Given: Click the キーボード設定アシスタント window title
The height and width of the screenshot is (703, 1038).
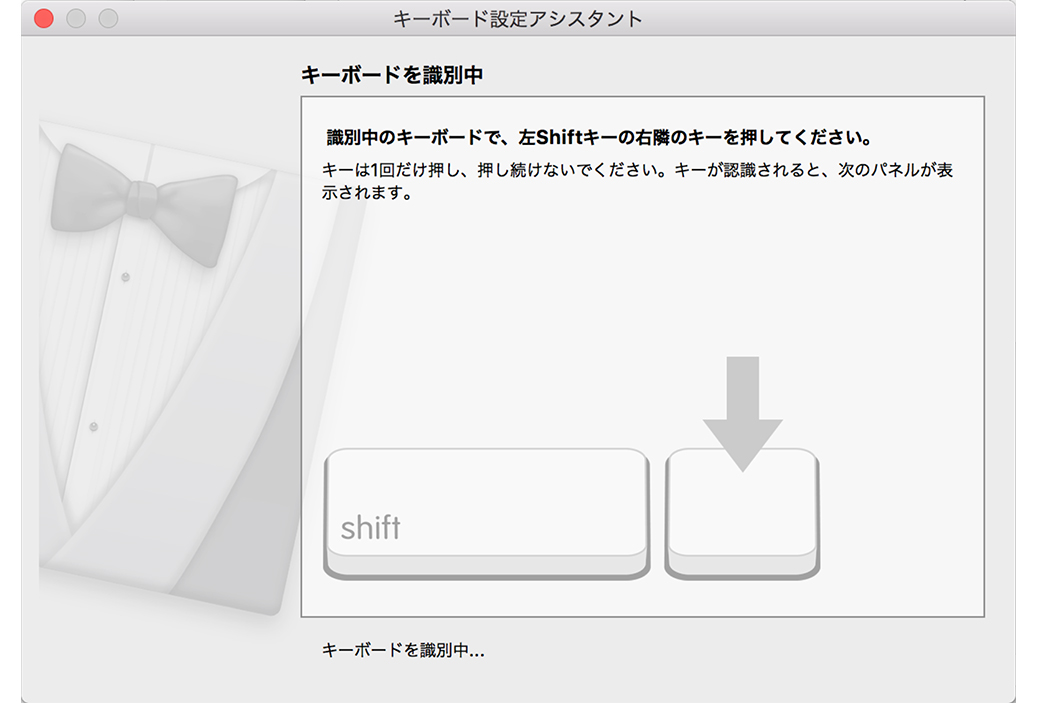Looking at the screenshot, I should (x=518, y=19).
